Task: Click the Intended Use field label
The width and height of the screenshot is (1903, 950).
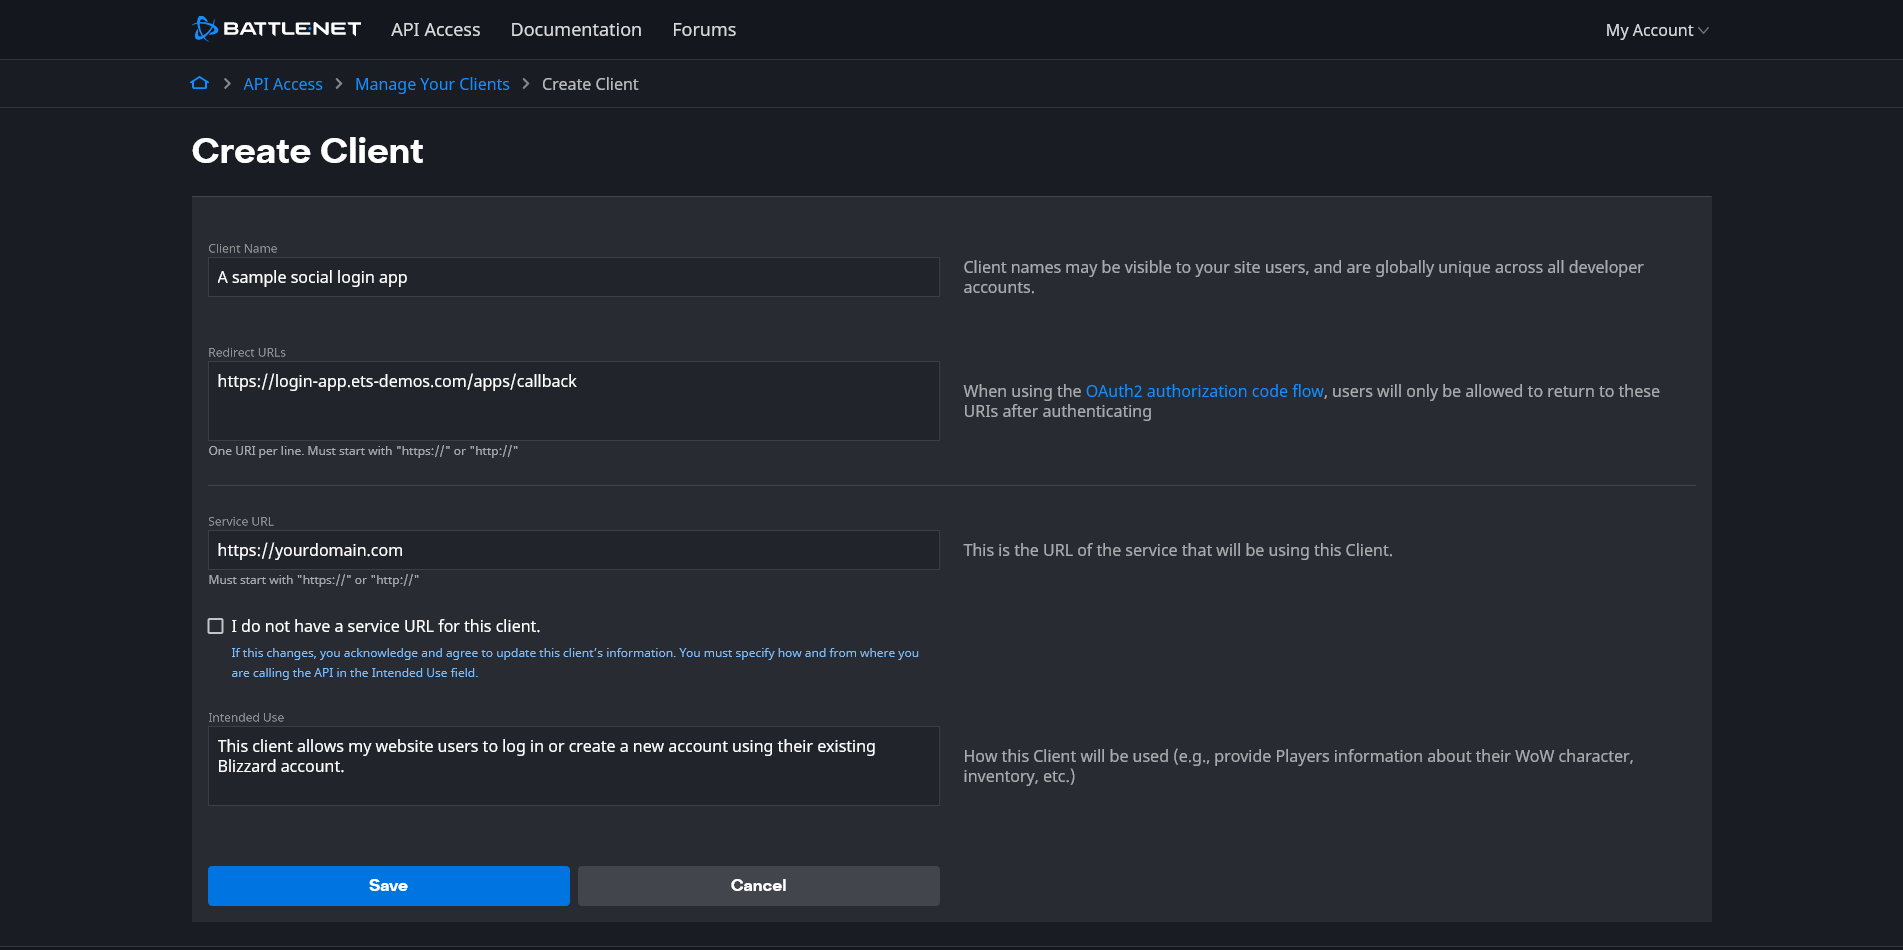Action: click(x=246, y=718)
